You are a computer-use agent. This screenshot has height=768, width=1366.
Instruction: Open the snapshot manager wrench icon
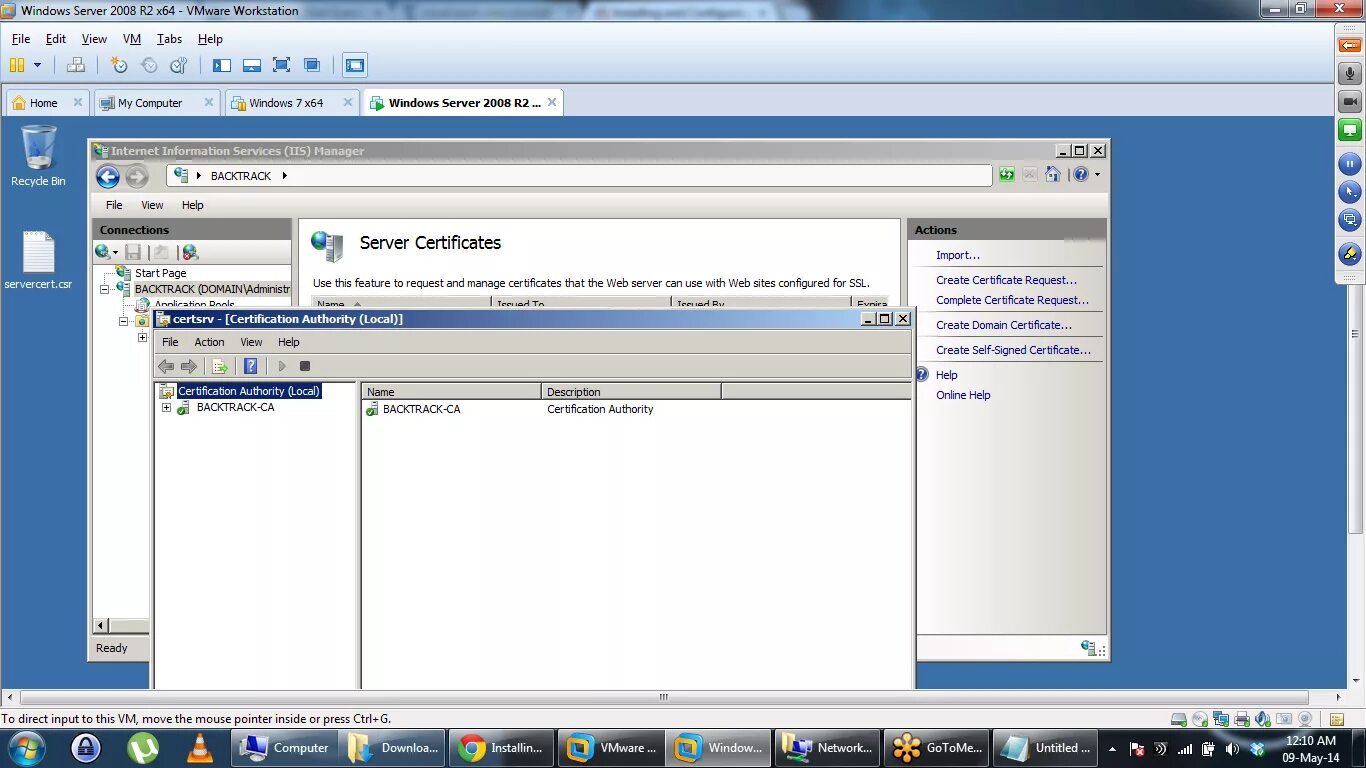pyautogui.click(x=179, y=65)
